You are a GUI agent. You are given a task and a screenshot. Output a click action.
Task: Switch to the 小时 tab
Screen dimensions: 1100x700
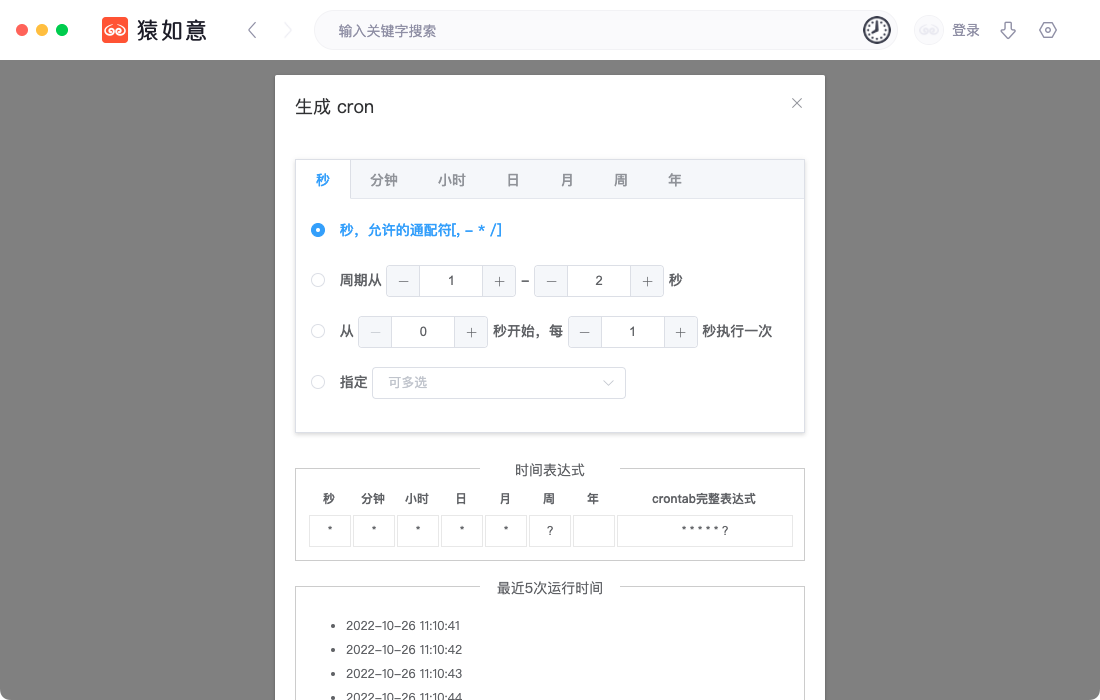pos(451,180)
